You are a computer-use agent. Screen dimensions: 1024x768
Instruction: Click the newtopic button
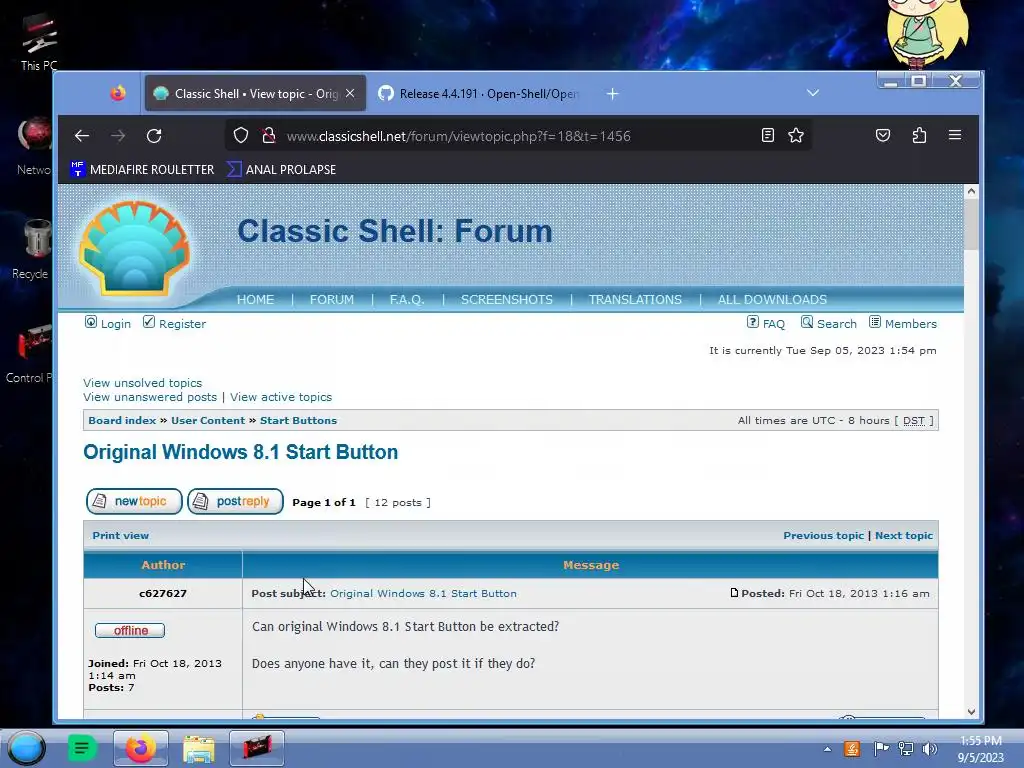click(134, 502)
